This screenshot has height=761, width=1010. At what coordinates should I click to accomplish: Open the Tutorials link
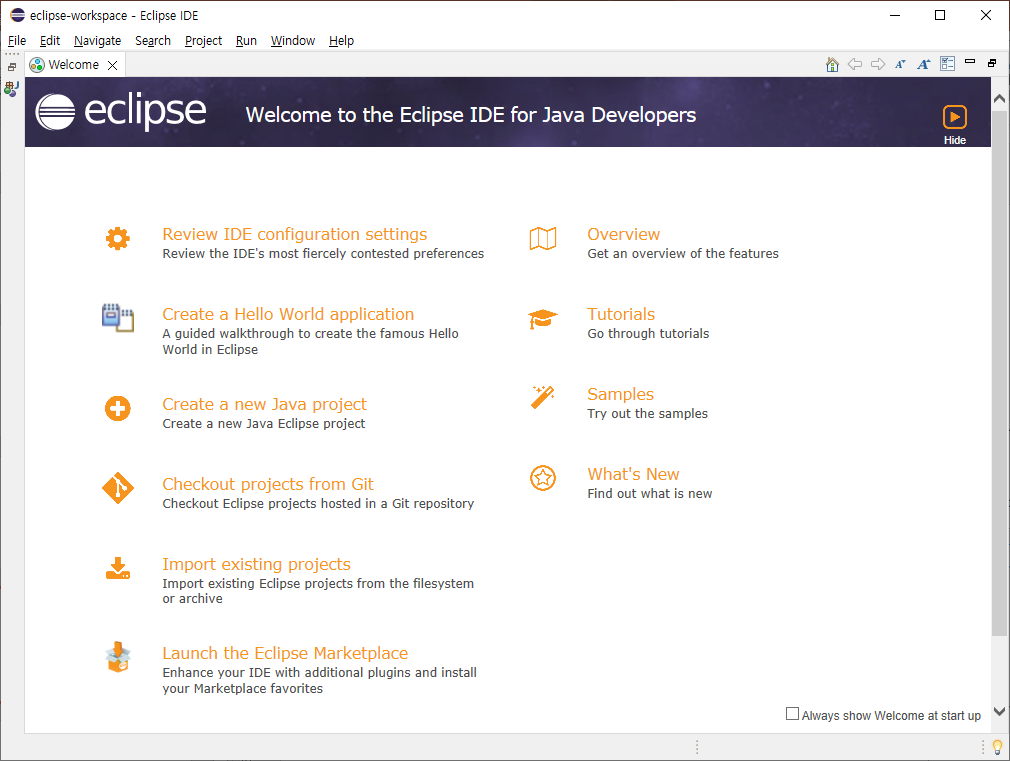[621, 314]
